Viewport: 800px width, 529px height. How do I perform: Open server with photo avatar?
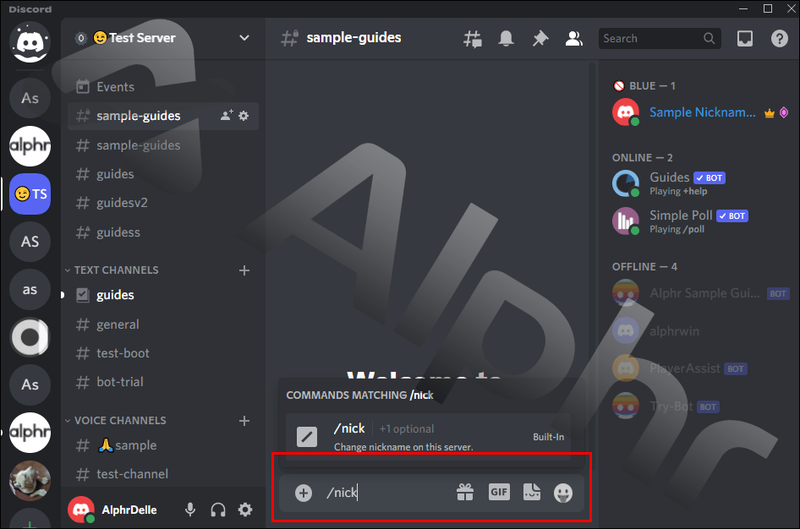pyautogui.click(x=30, y=481)
